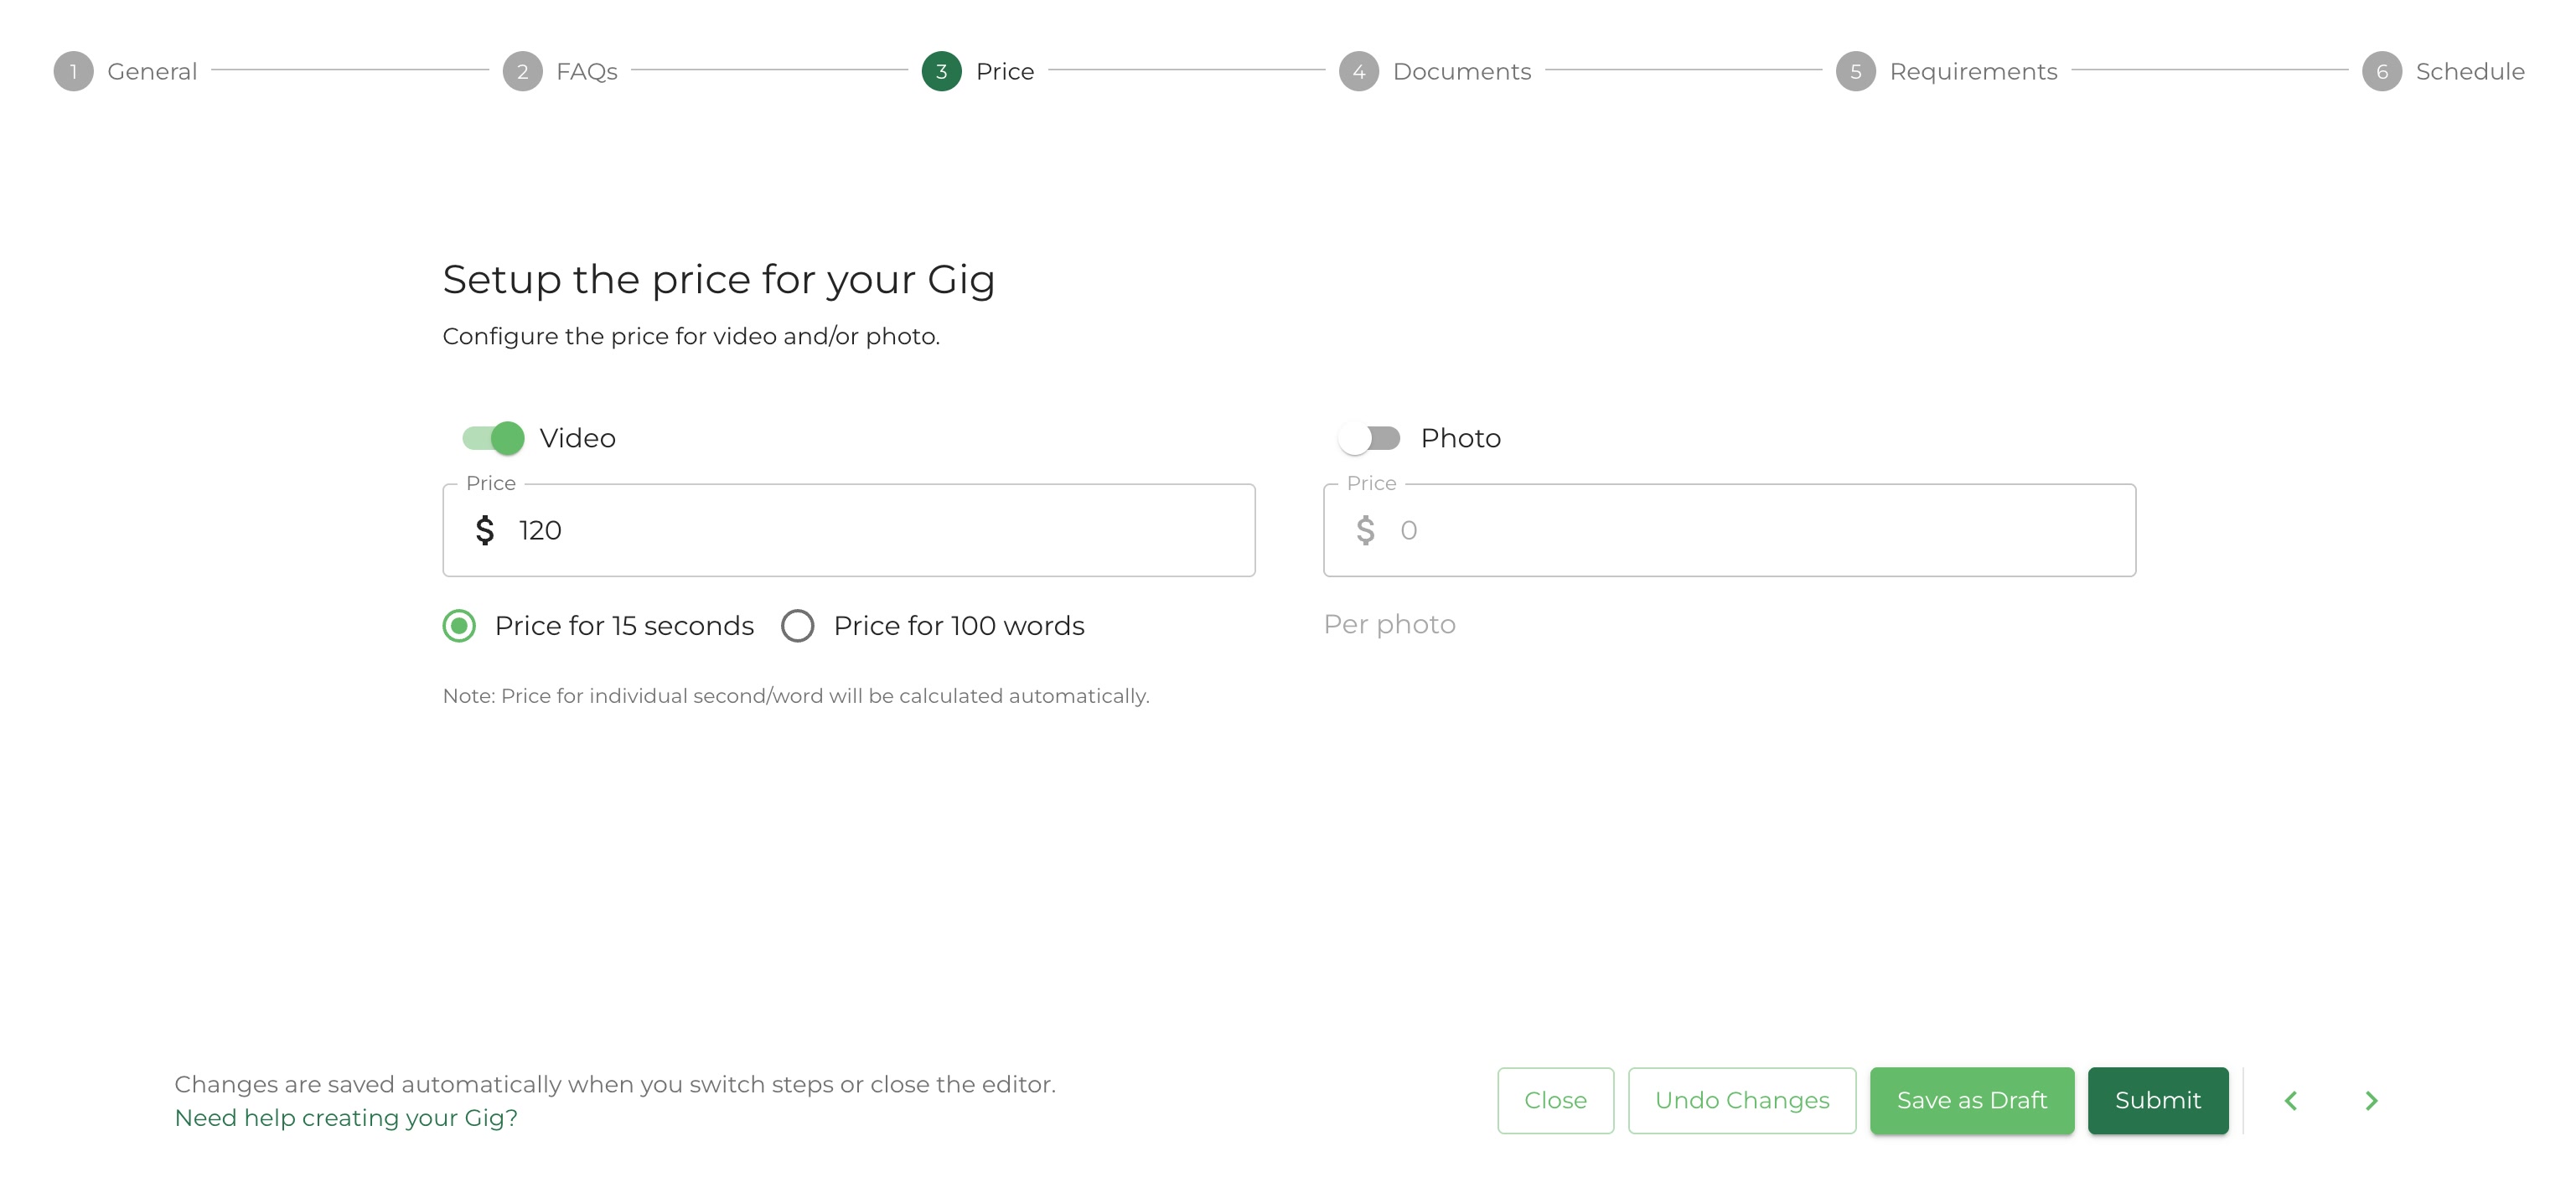2576x1198 pixels.
Task: Open the General step label
Action: (152, 71)
